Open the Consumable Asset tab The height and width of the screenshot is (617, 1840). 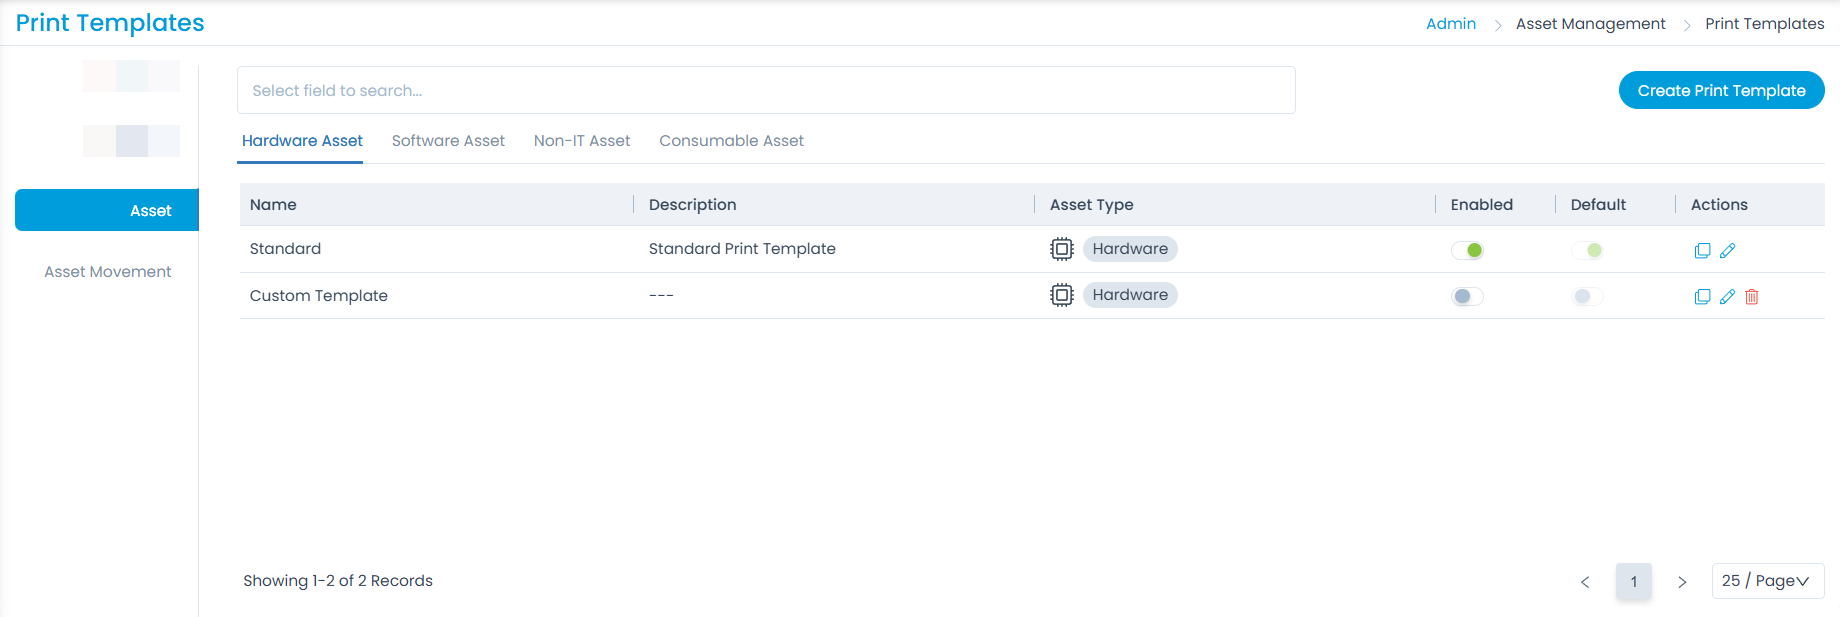pyautogui.click(x=731, y=141)
